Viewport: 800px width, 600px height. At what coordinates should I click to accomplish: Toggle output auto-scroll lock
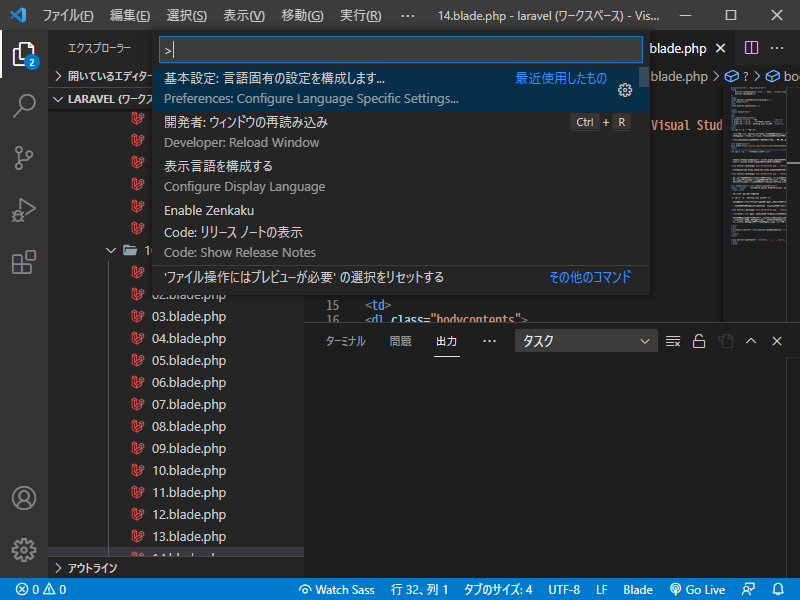pos(699,341)
